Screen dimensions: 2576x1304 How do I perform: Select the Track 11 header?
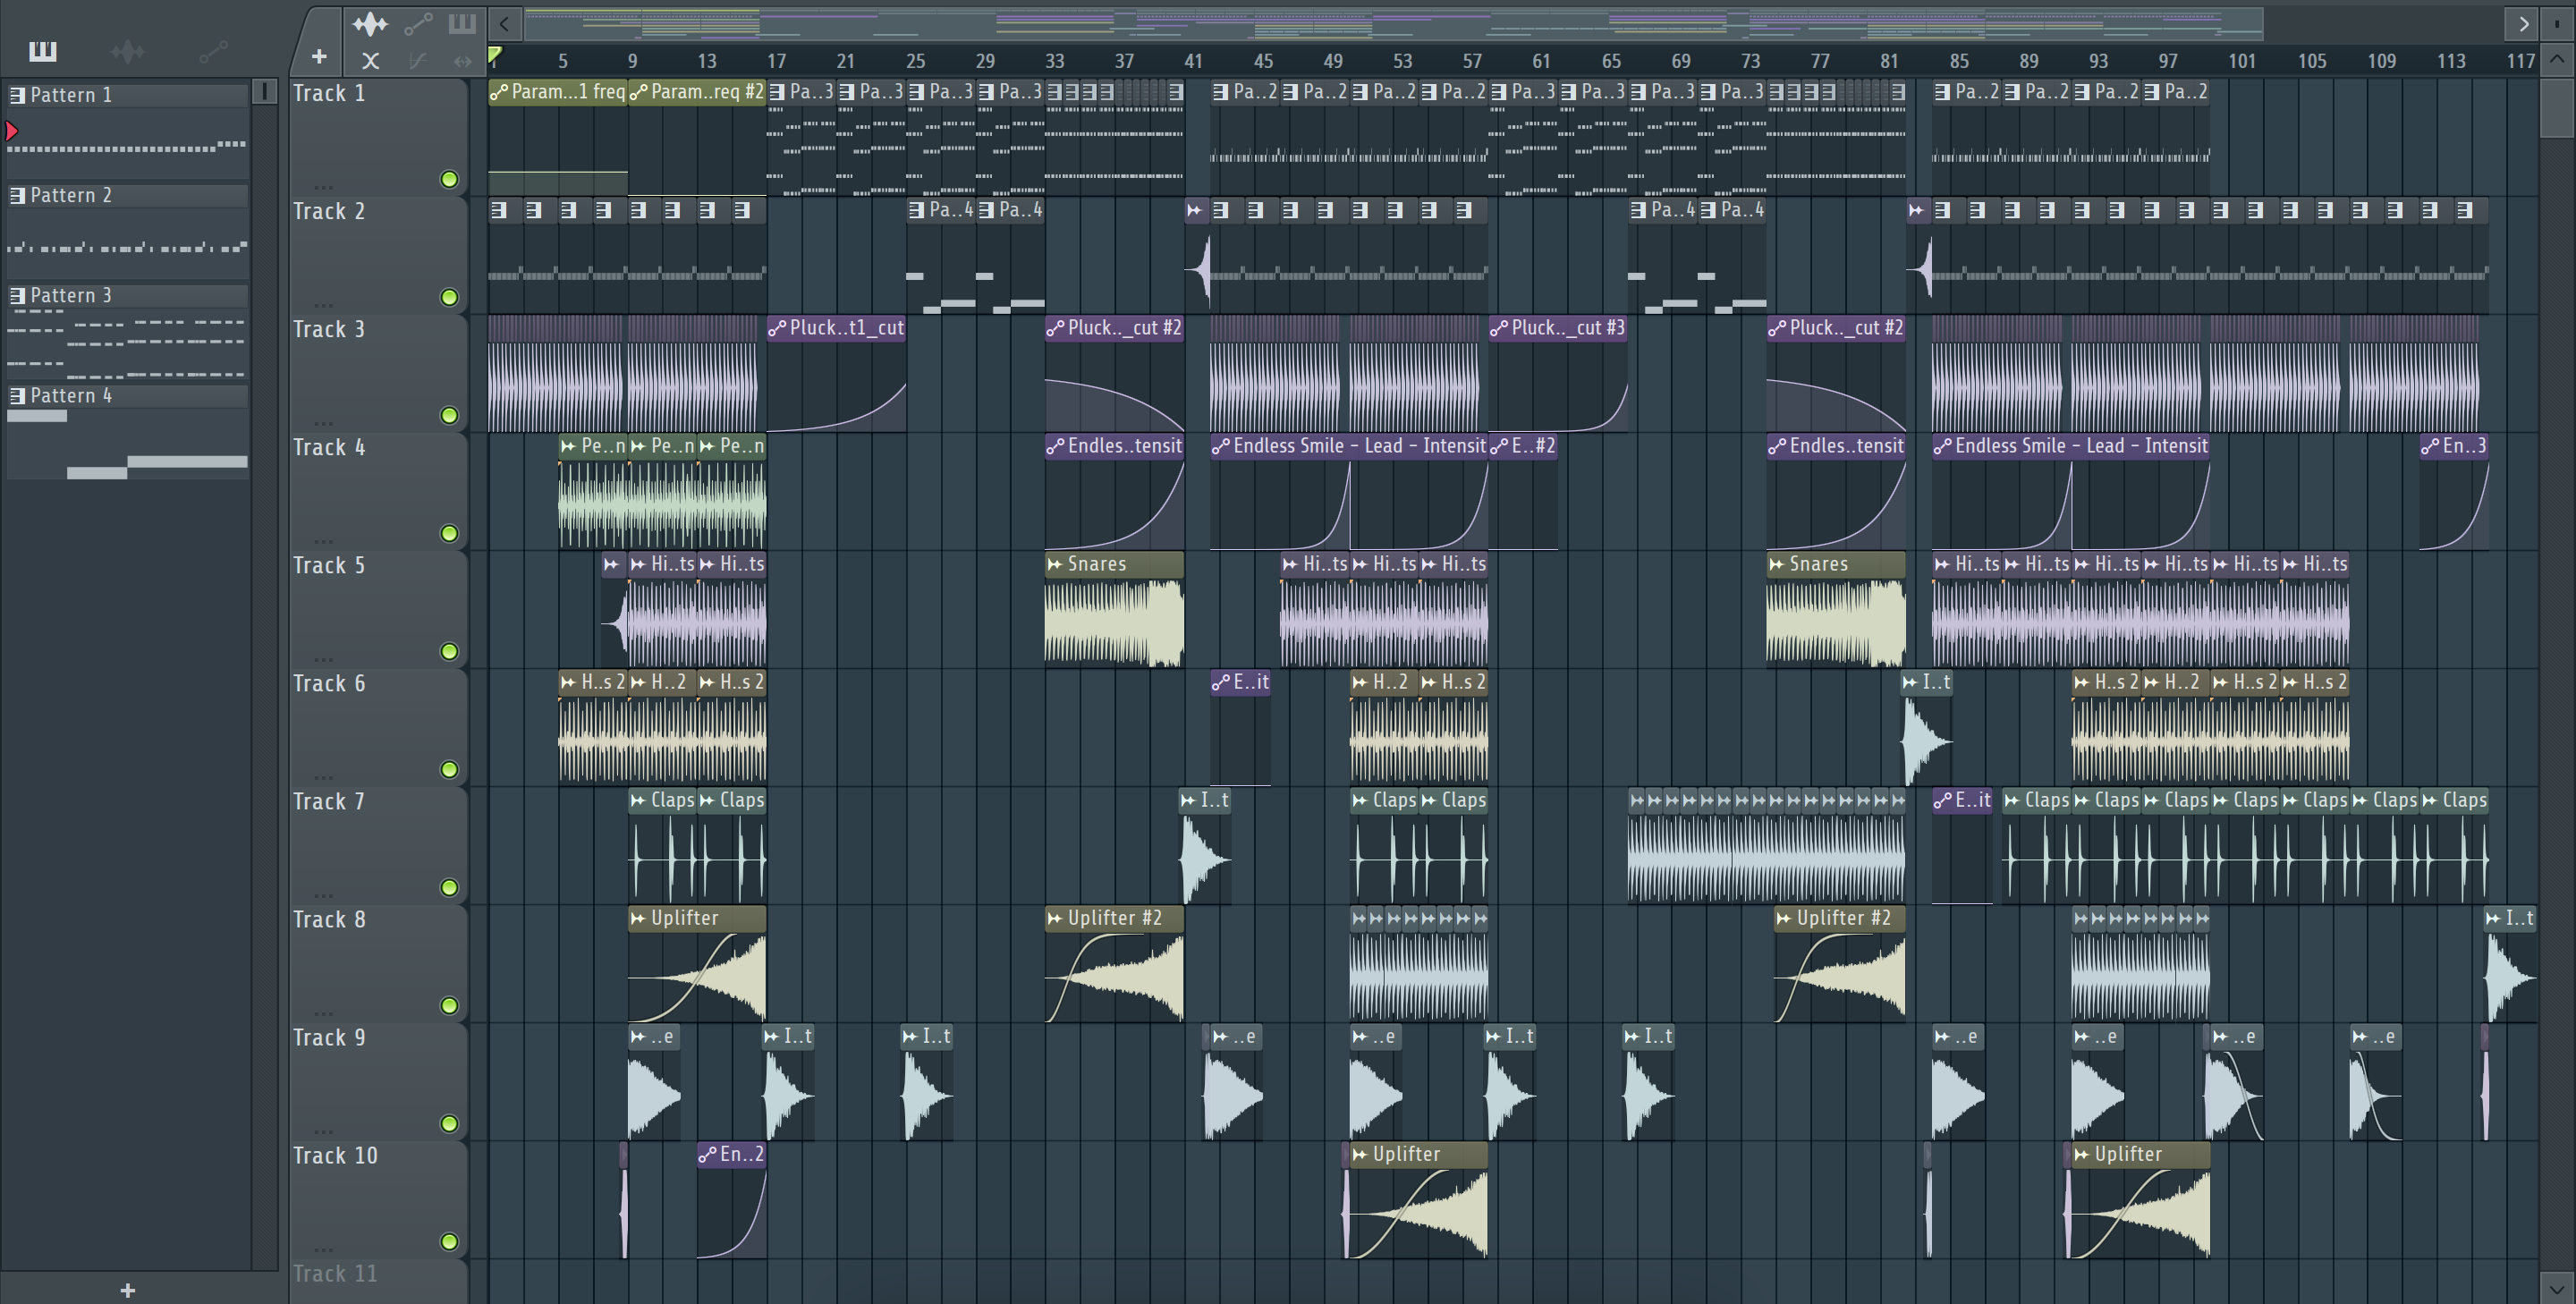click(378, 1281)
